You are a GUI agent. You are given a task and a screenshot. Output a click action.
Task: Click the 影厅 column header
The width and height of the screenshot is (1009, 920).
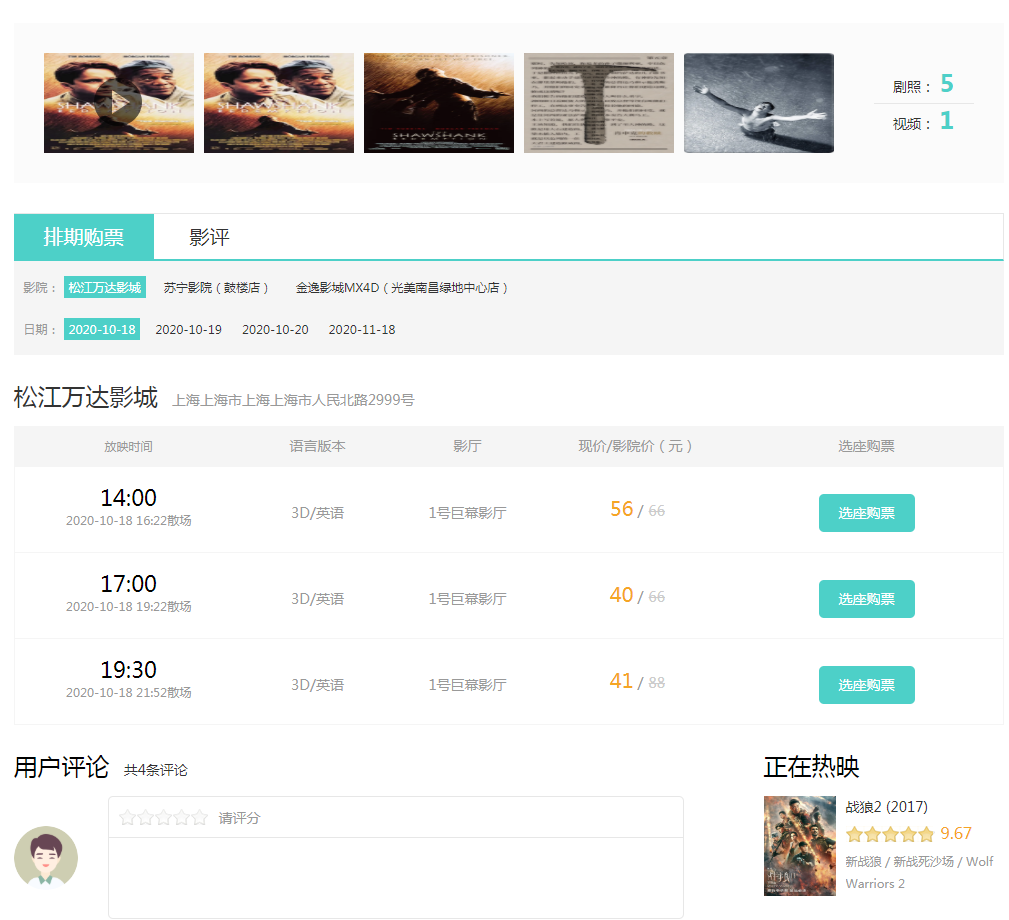pos(467,446)
